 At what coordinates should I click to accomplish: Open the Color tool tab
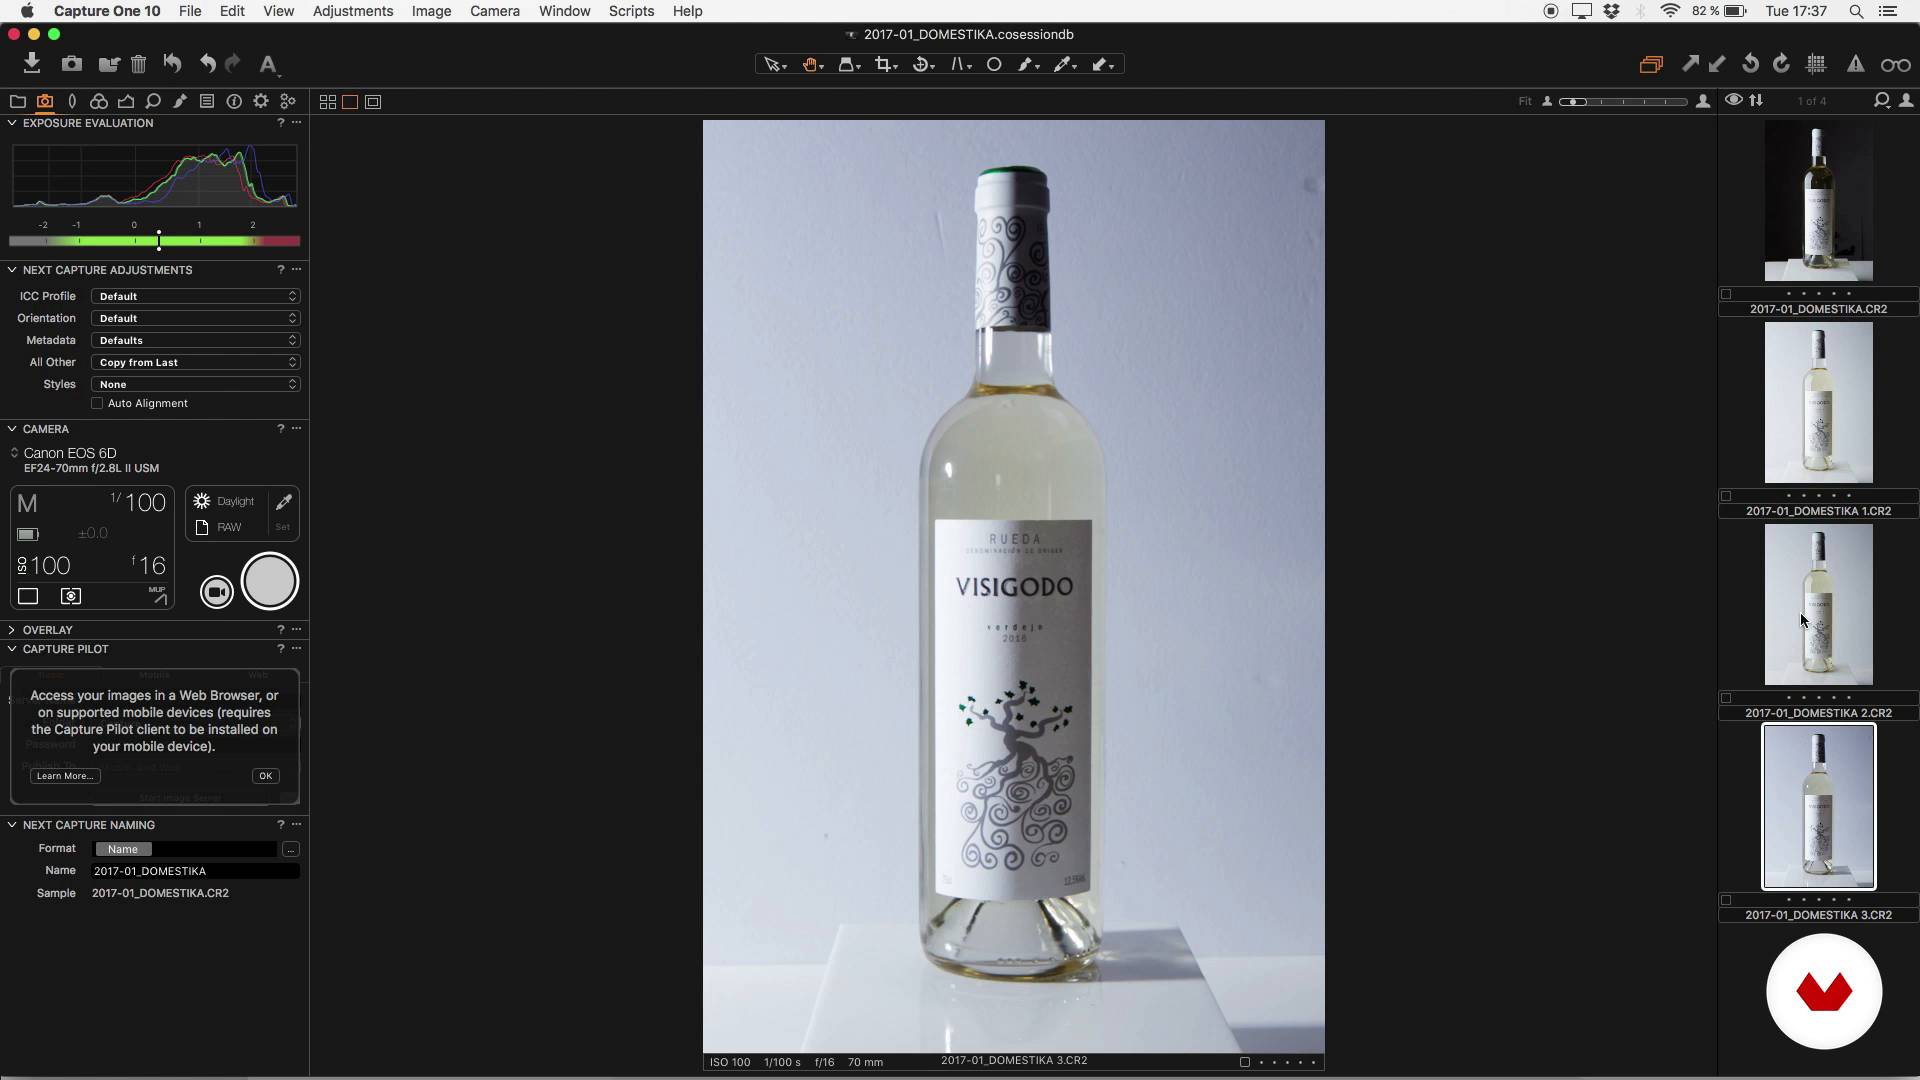pyautogui.click(x=99, y=101)
